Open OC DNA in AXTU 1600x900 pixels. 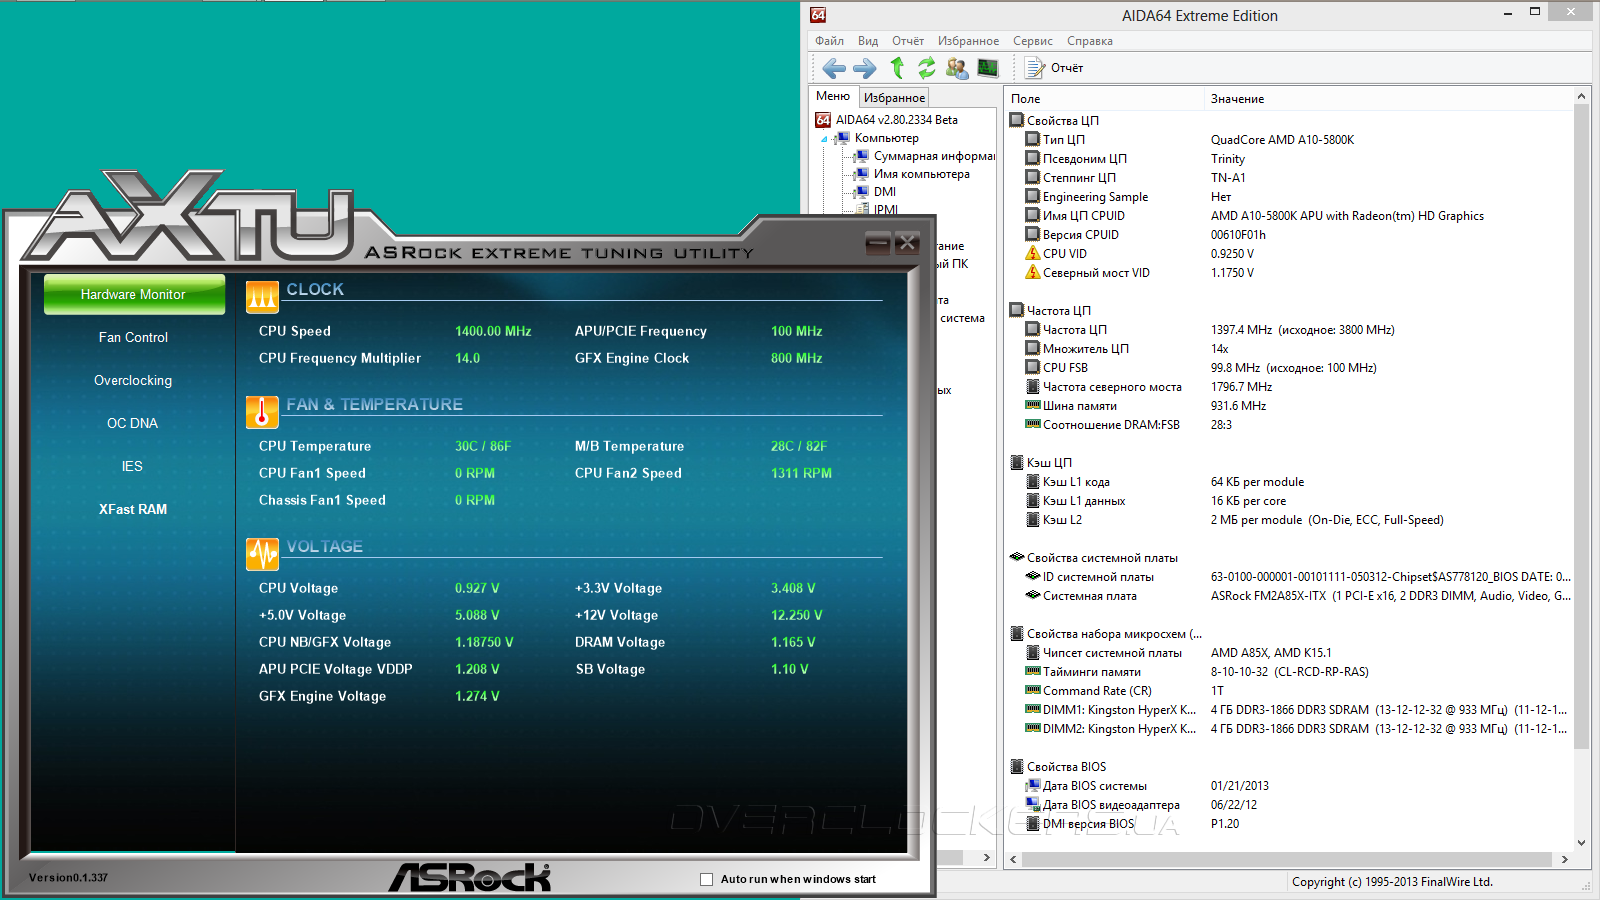pyautogui.click(x=133, y=423)
